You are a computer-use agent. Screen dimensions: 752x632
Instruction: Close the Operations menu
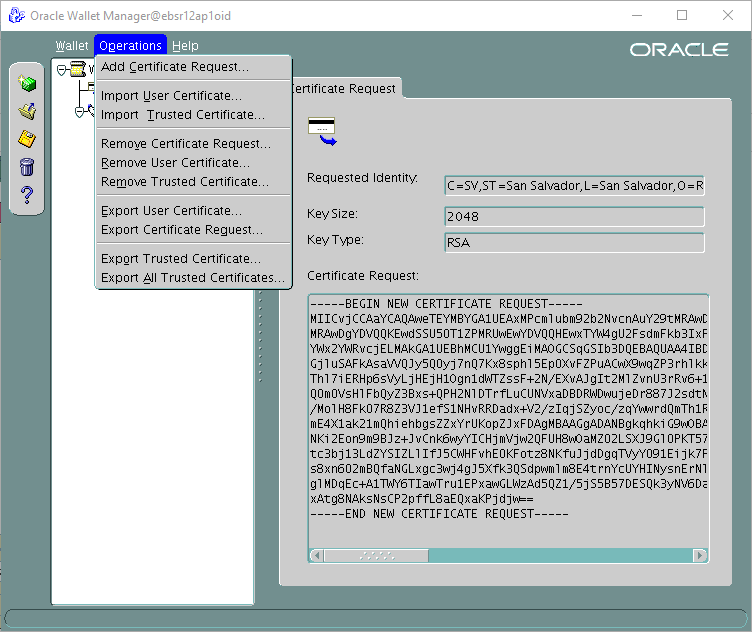[130, 46]
